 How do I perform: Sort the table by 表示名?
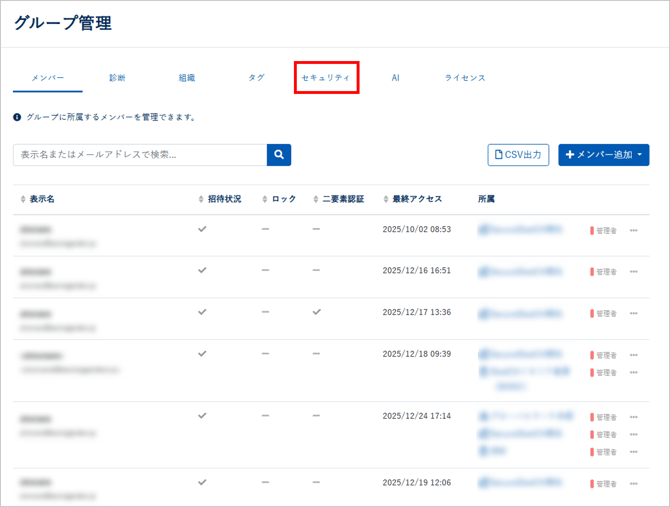(x=38, y=199)
